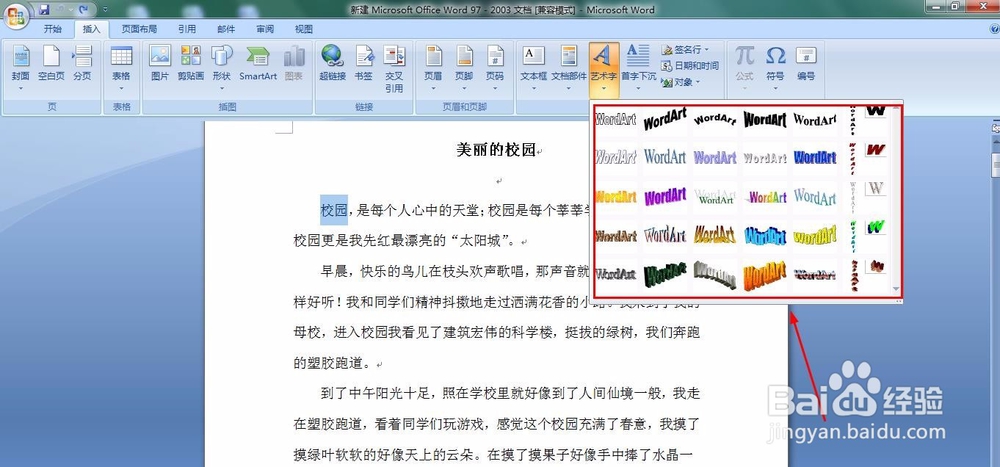This screenshot has width=1000, height=467.
Task: Click the 编号 number icon
Action: pyautogui.click(x=806, y=64)
